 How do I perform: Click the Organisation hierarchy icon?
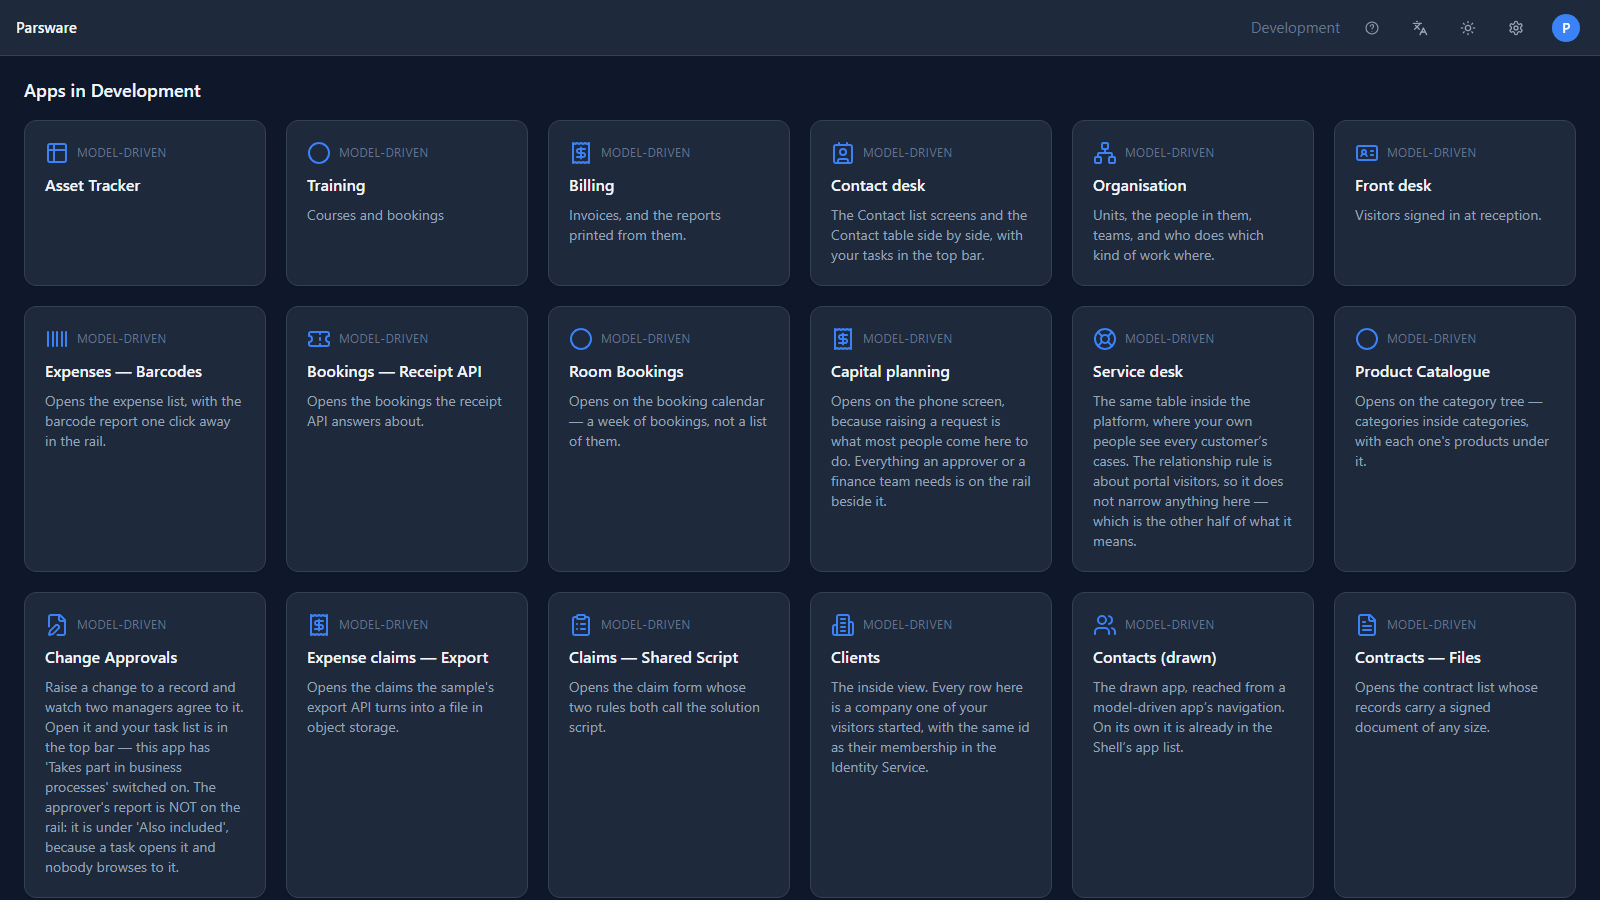pyautogui.click(x=1105, y=153)
